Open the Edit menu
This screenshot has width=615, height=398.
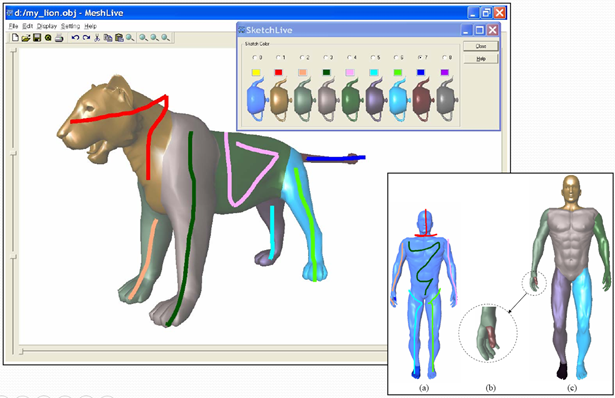(27, 26)
